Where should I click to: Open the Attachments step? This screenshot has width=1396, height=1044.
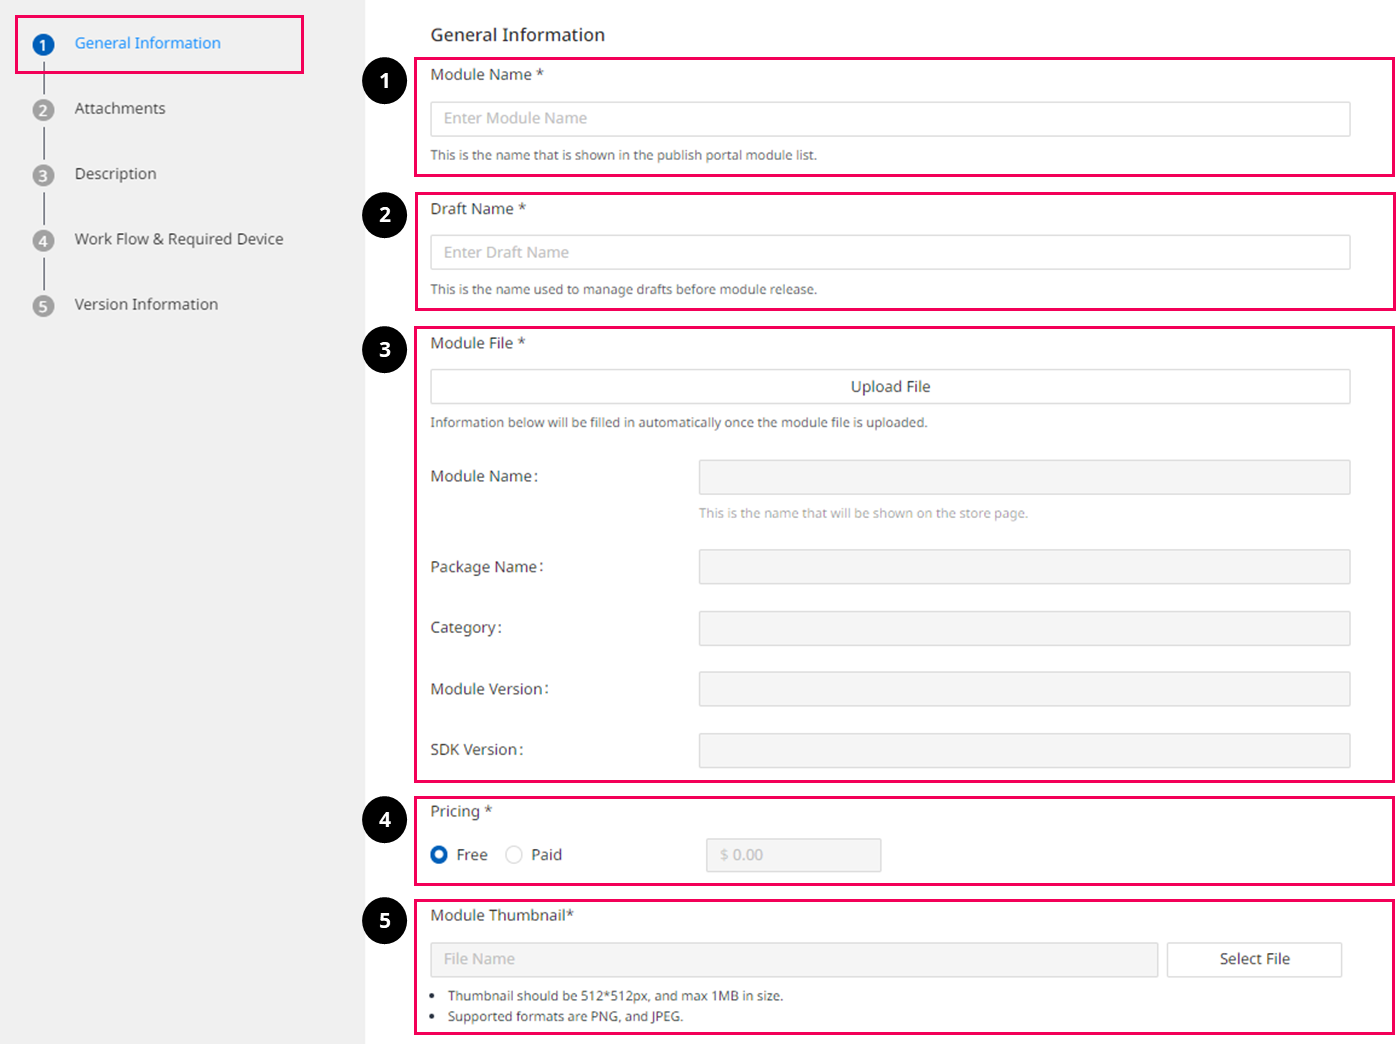click(120, 108)
